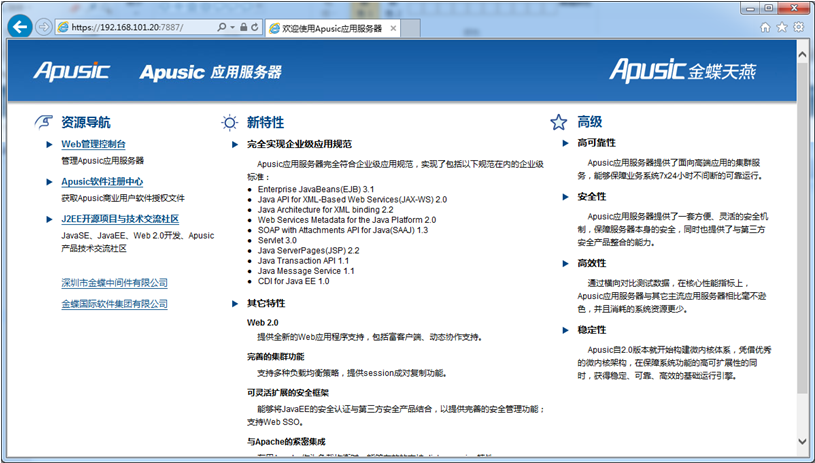Viewport: 815px width, 463px height.
Task: Click the 与Apache的紧密集成 subheading
Action: pos(286,442)
